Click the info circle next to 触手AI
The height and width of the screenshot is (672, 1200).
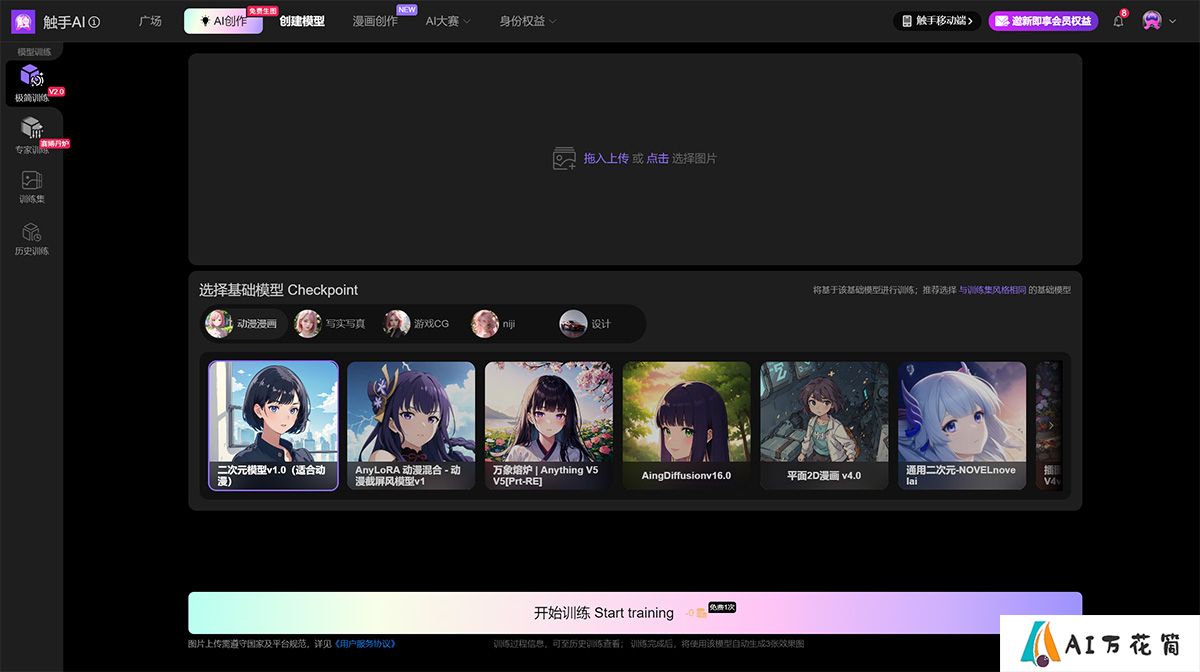point(94,22)
